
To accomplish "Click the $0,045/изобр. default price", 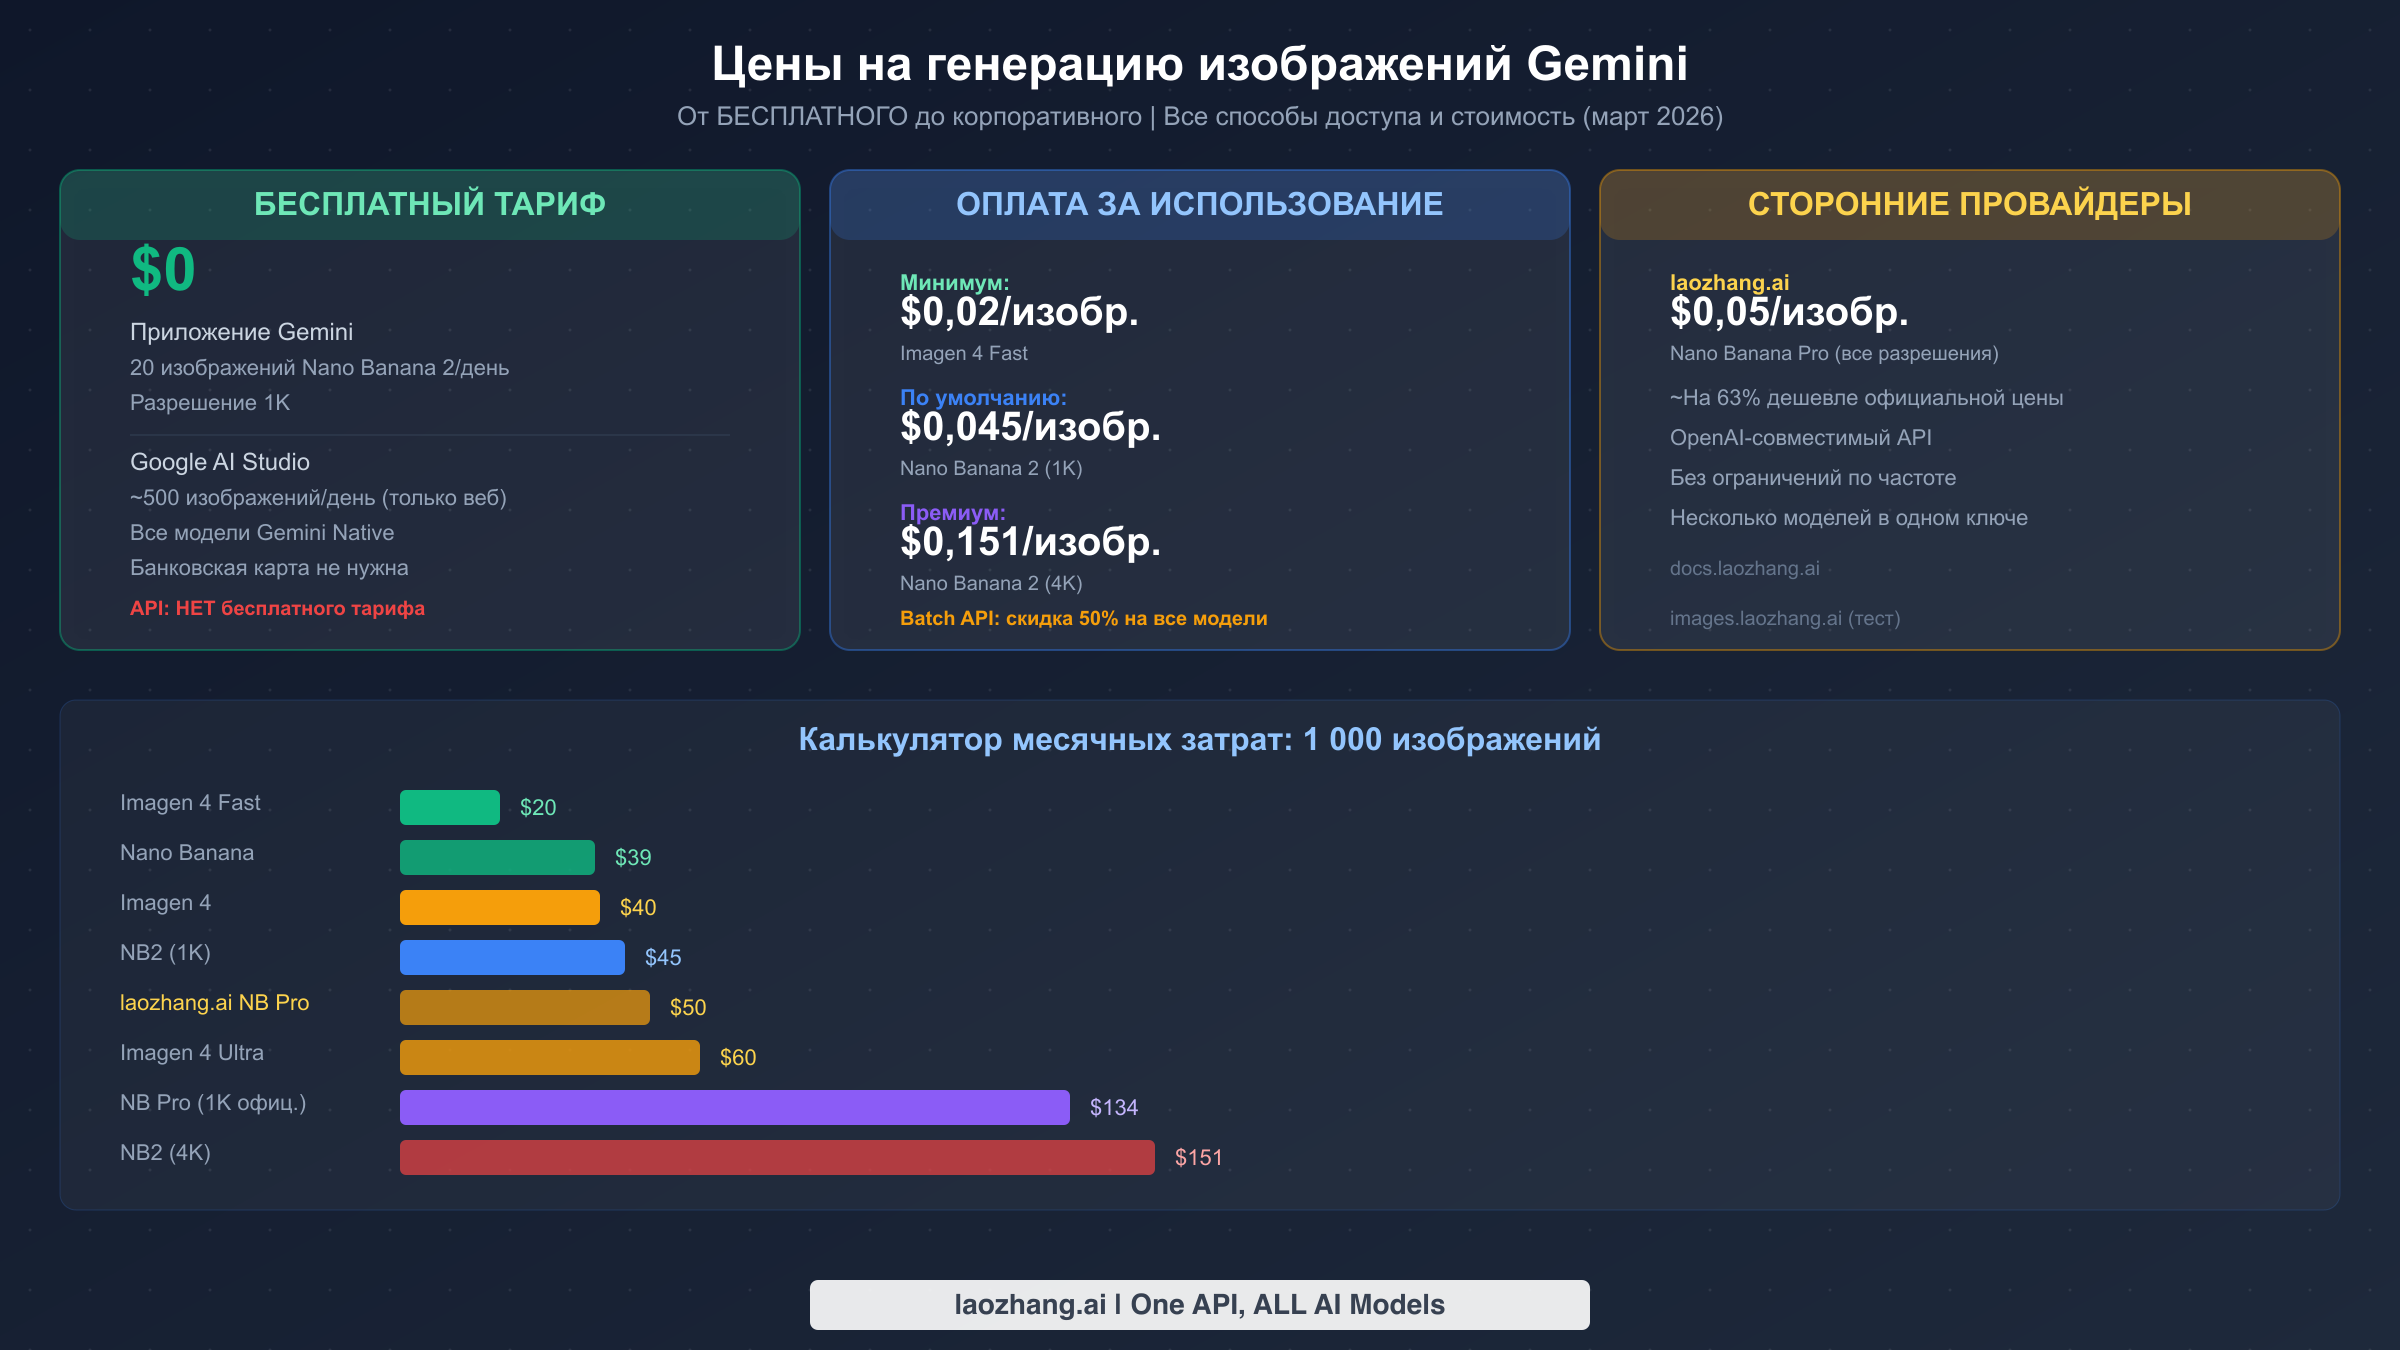I will pos(1030,430).
